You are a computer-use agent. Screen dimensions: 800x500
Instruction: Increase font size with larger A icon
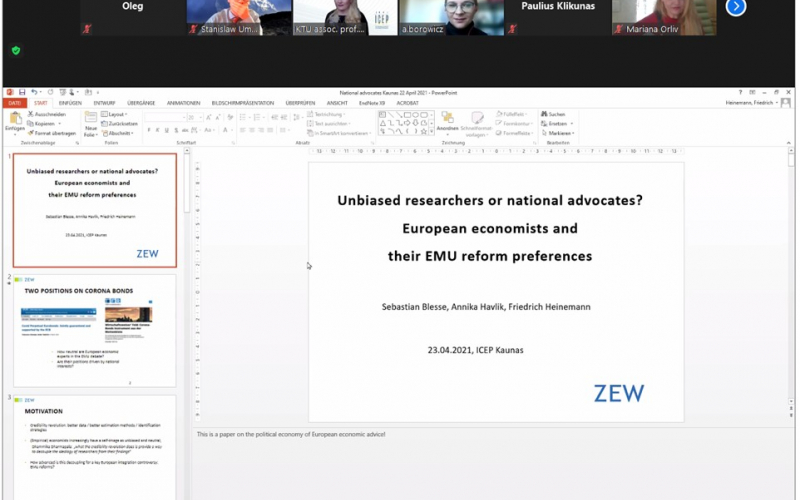tap(208, 117)
